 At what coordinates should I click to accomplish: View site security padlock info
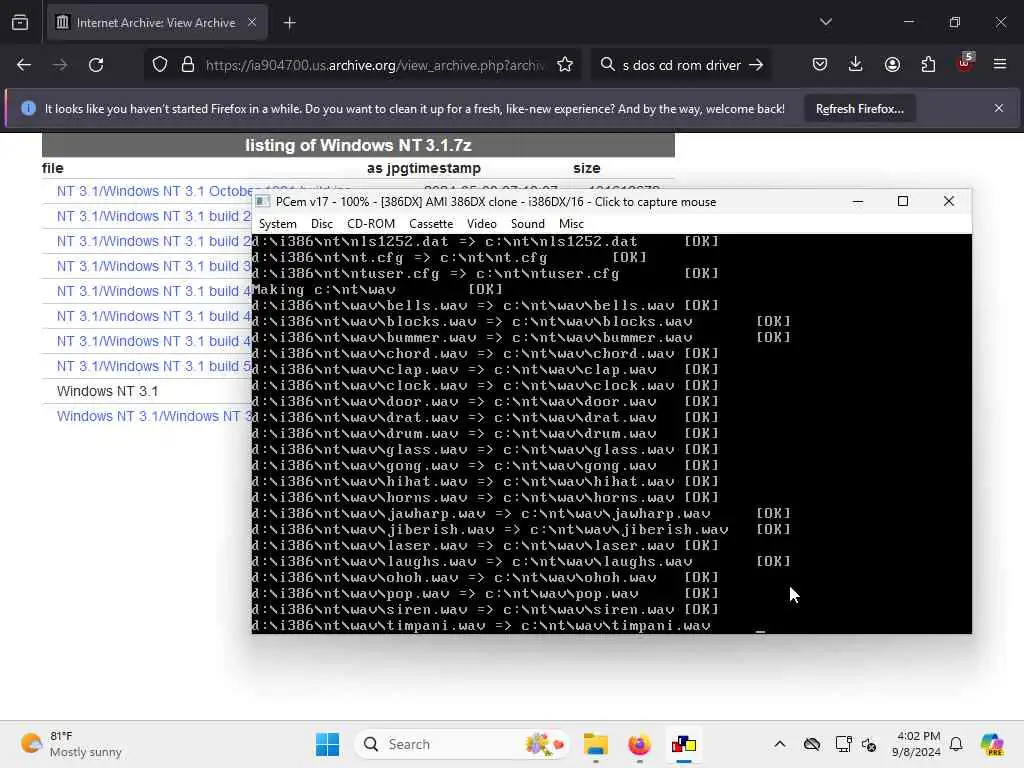[x=188, y=65]
